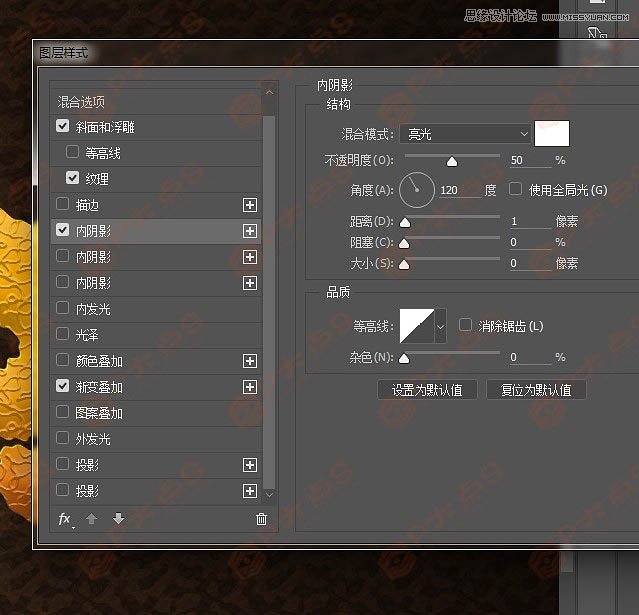The image size is (639, 615).
Task: Enable the 颜色叠加 checkbox
Action: (x=62, y=359)
